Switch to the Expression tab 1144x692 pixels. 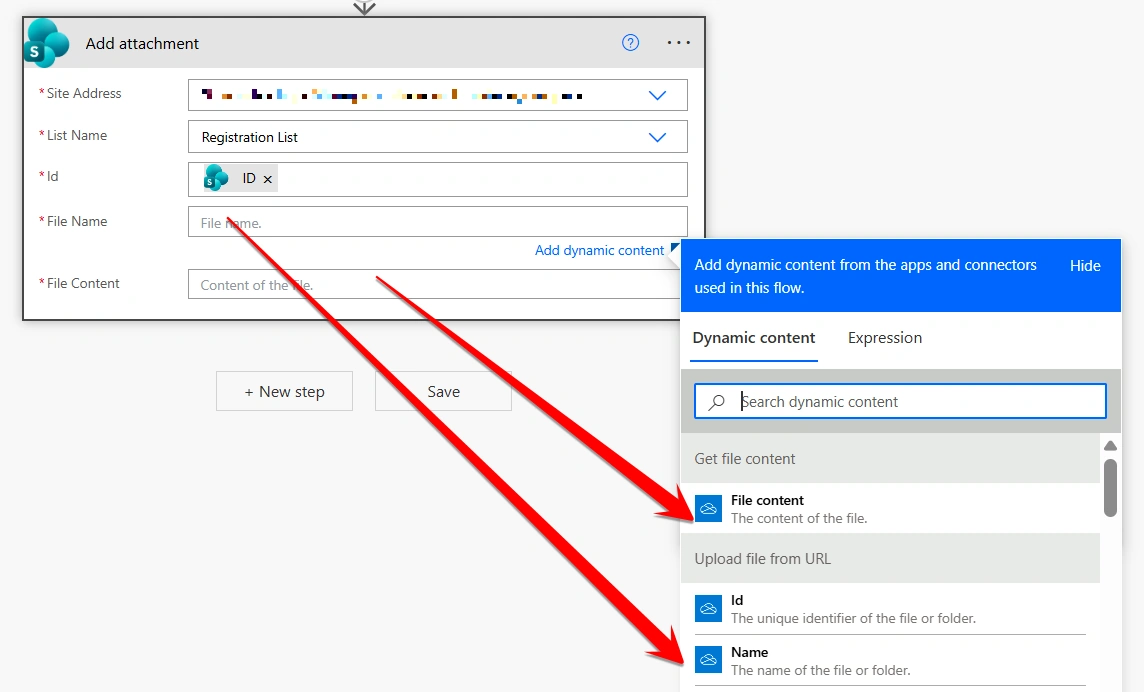[885, 338]
